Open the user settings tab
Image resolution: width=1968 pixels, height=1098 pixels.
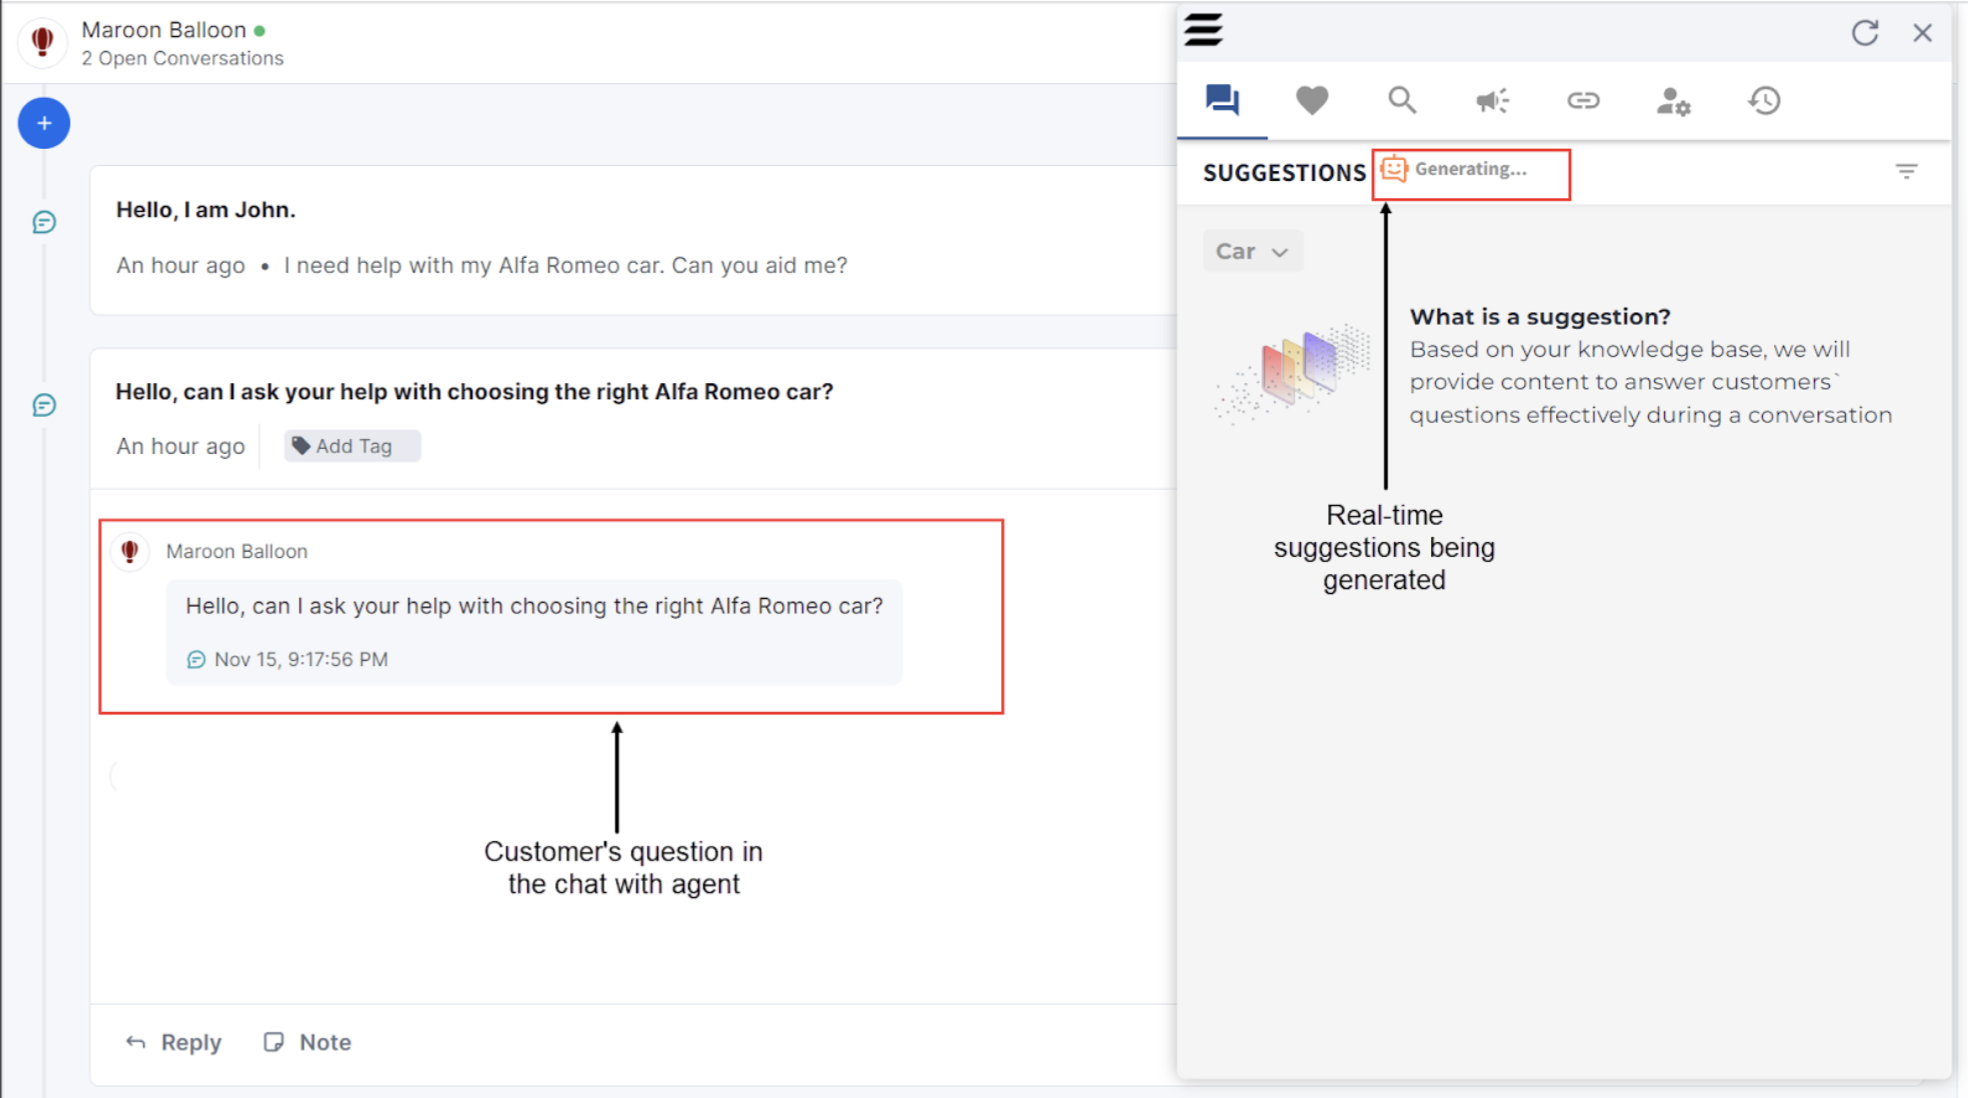(1673, 101)
